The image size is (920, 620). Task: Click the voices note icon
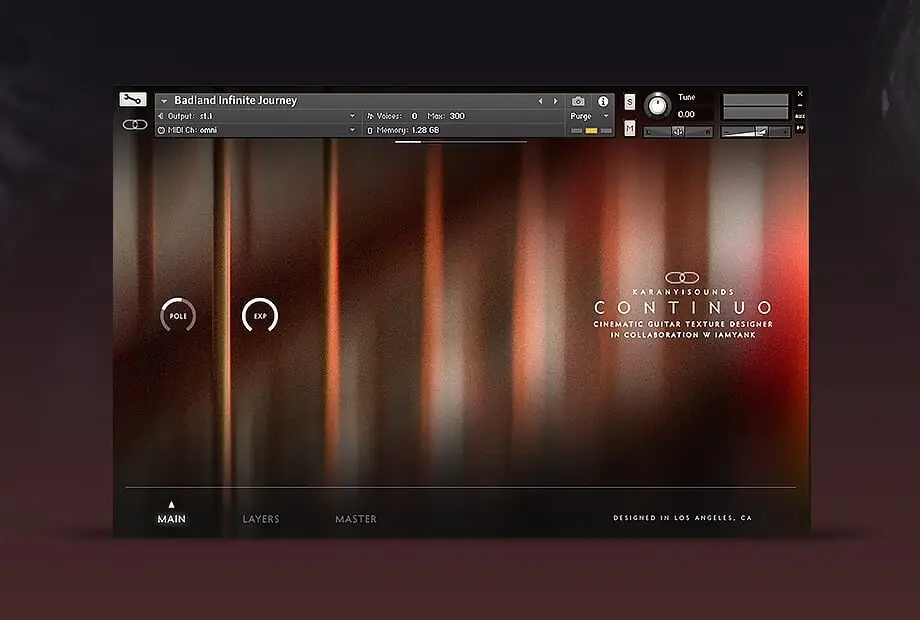click(x=370, y=116)
